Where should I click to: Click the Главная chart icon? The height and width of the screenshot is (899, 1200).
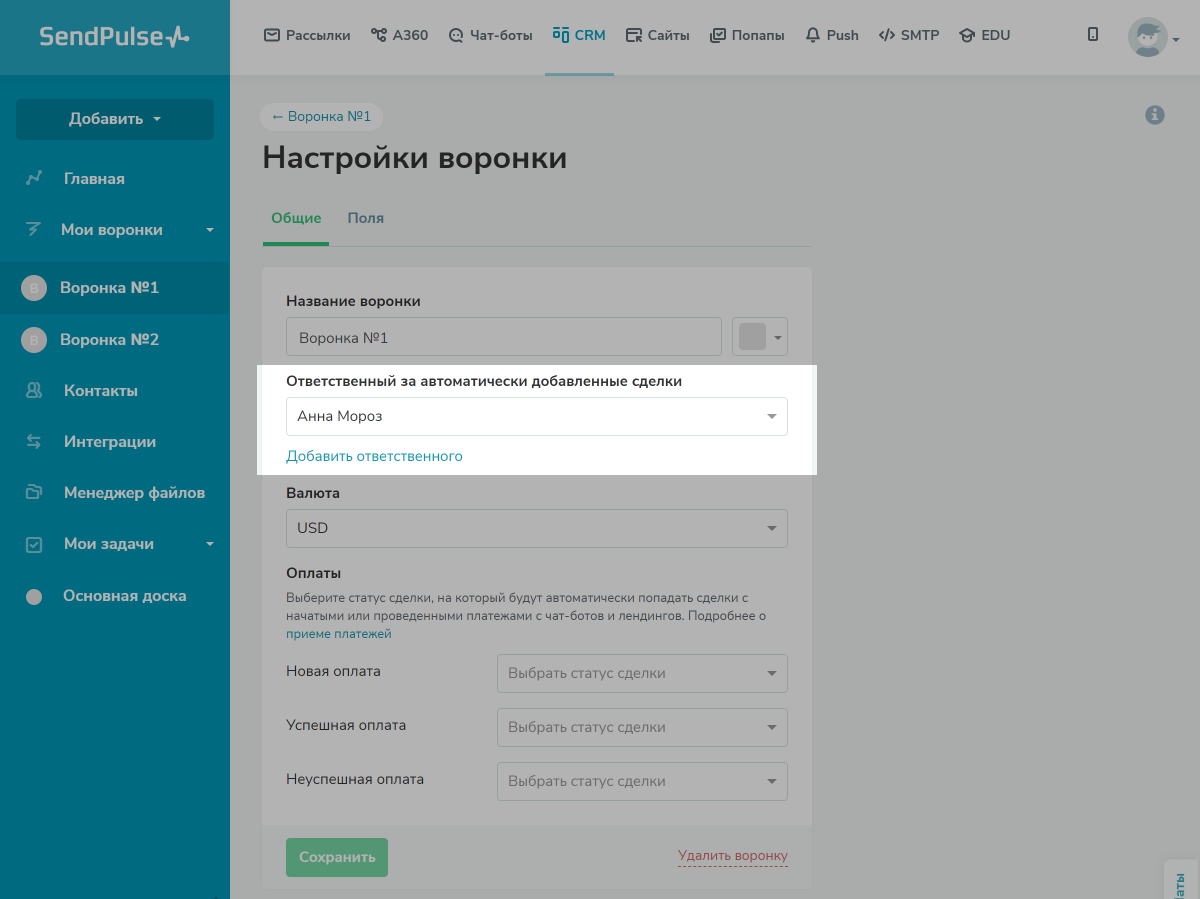pos(34,178)
